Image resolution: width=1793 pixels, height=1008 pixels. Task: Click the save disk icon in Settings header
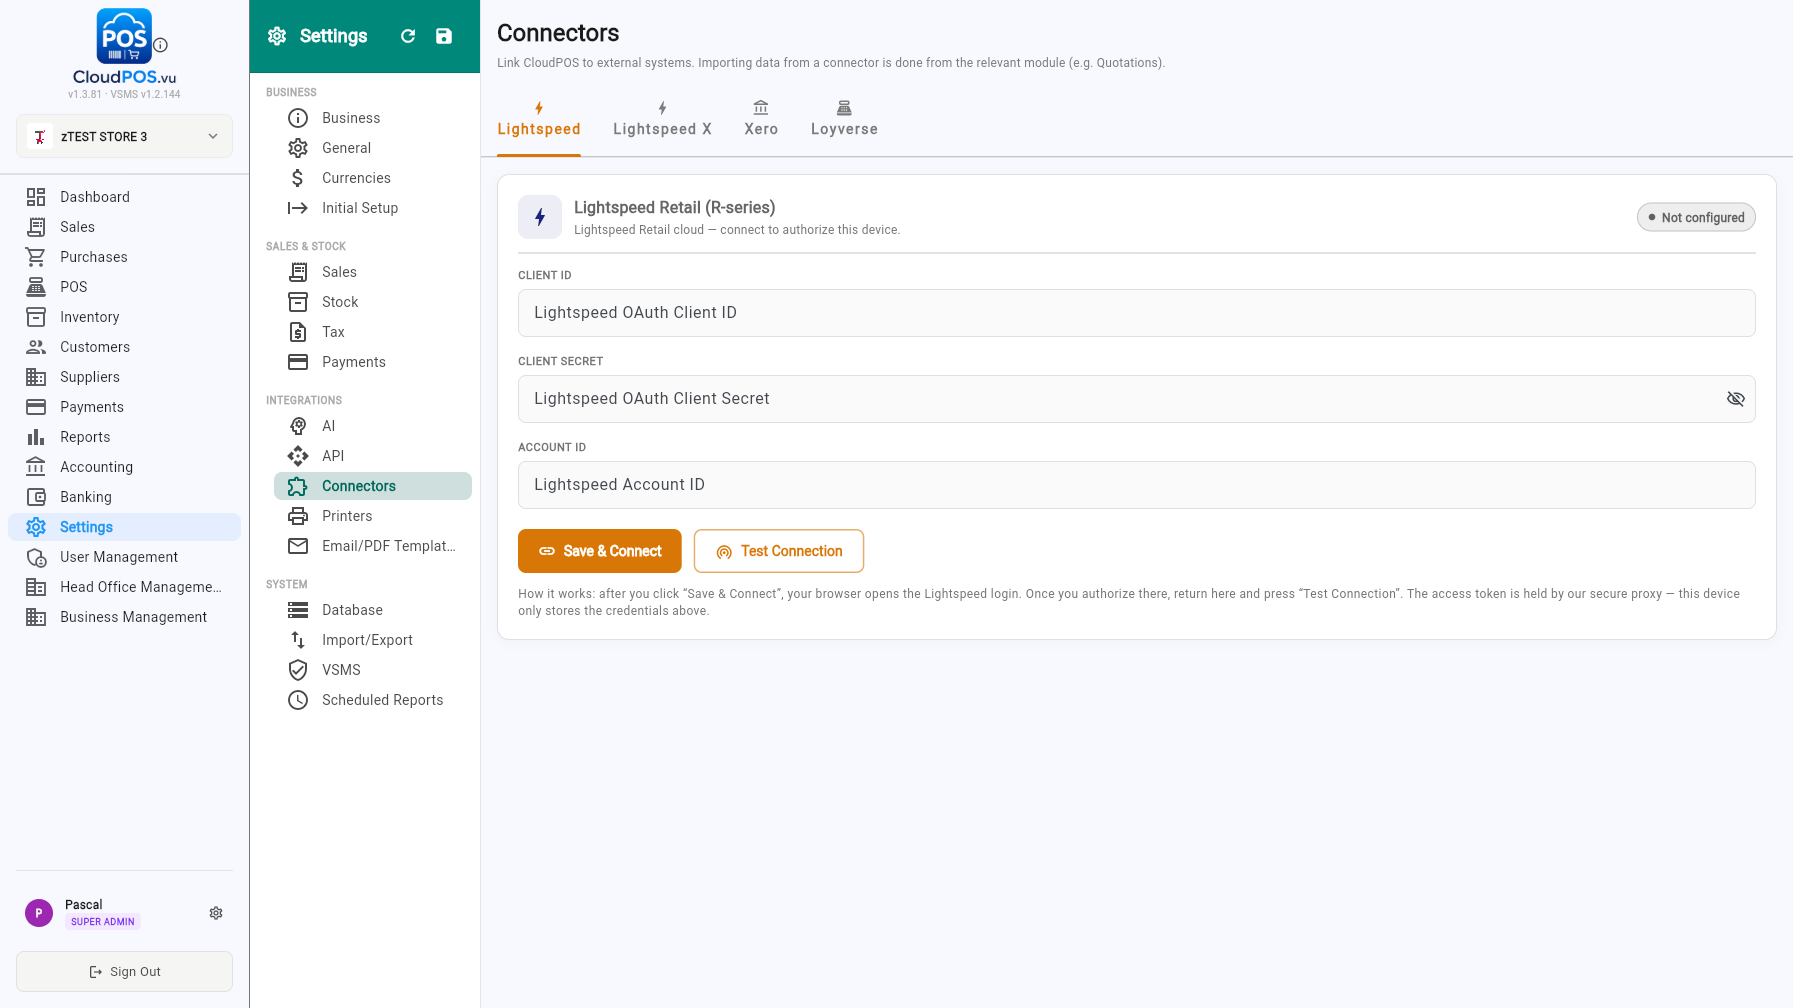point(444,36)
